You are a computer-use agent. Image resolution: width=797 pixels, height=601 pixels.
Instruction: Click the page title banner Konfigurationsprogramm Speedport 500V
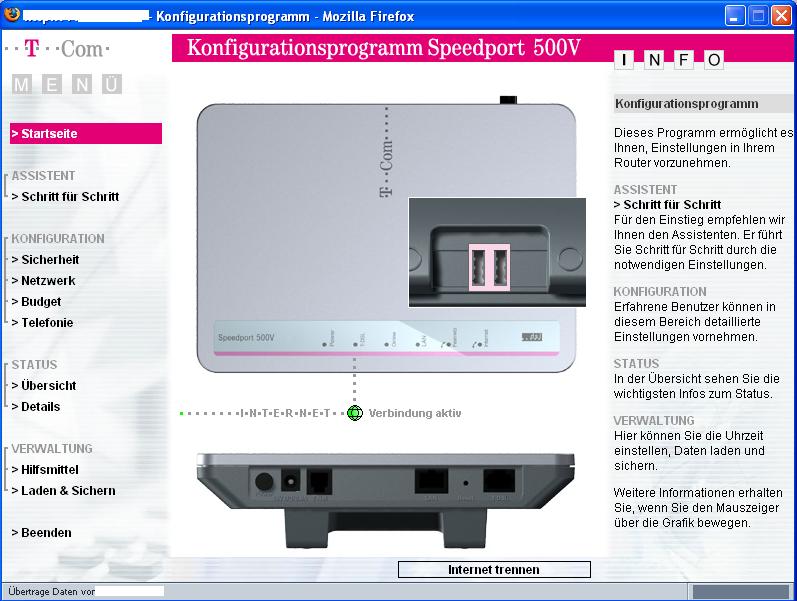(384, 48)
